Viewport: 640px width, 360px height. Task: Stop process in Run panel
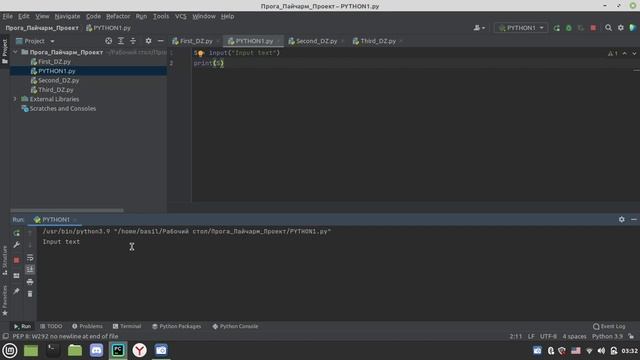[16, 260]
